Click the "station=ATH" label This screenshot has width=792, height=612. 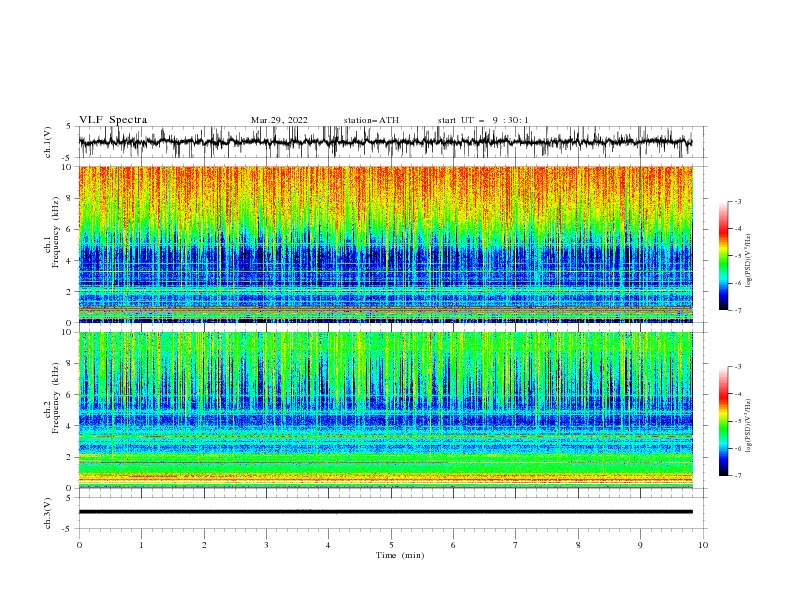(371, 120)
